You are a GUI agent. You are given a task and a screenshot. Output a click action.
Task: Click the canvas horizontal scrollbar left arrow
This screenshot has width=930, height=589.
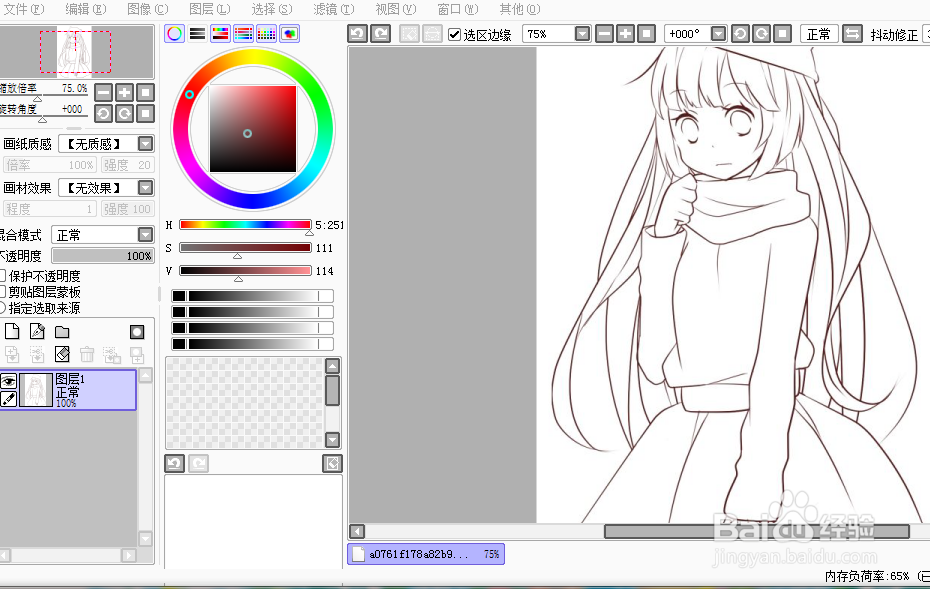pos(357,531)
